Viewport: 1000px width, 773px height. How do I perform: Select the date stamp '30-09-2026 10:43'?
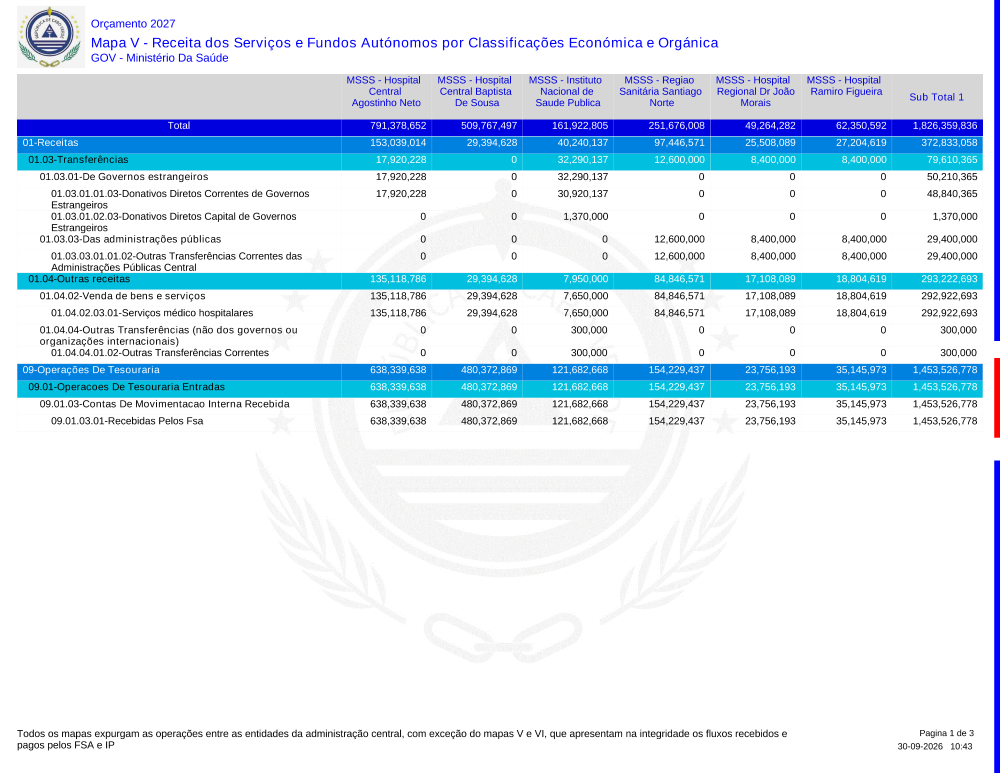[x=935, y=746]
